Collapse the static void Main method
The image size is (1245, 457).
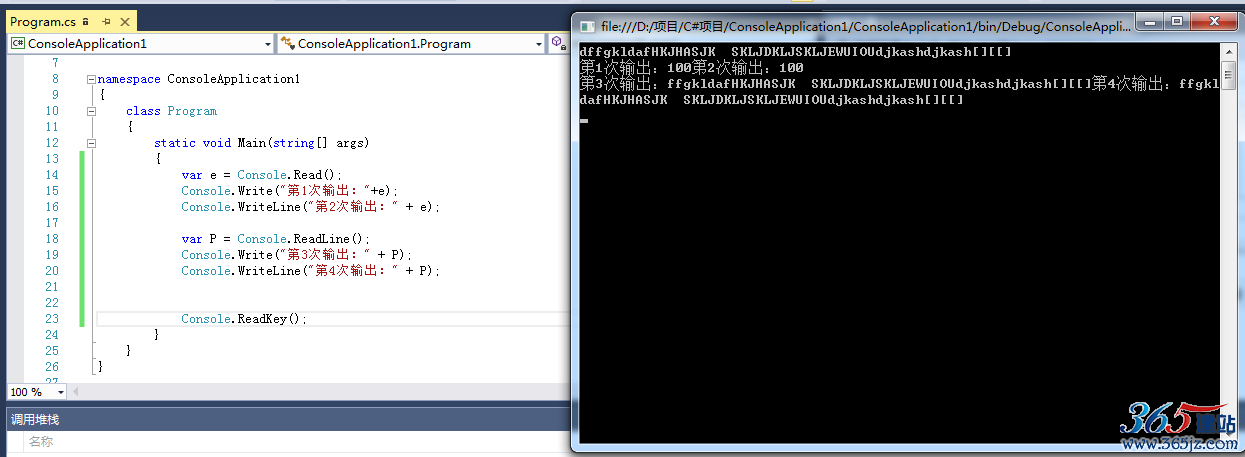[x=91, y=143]
